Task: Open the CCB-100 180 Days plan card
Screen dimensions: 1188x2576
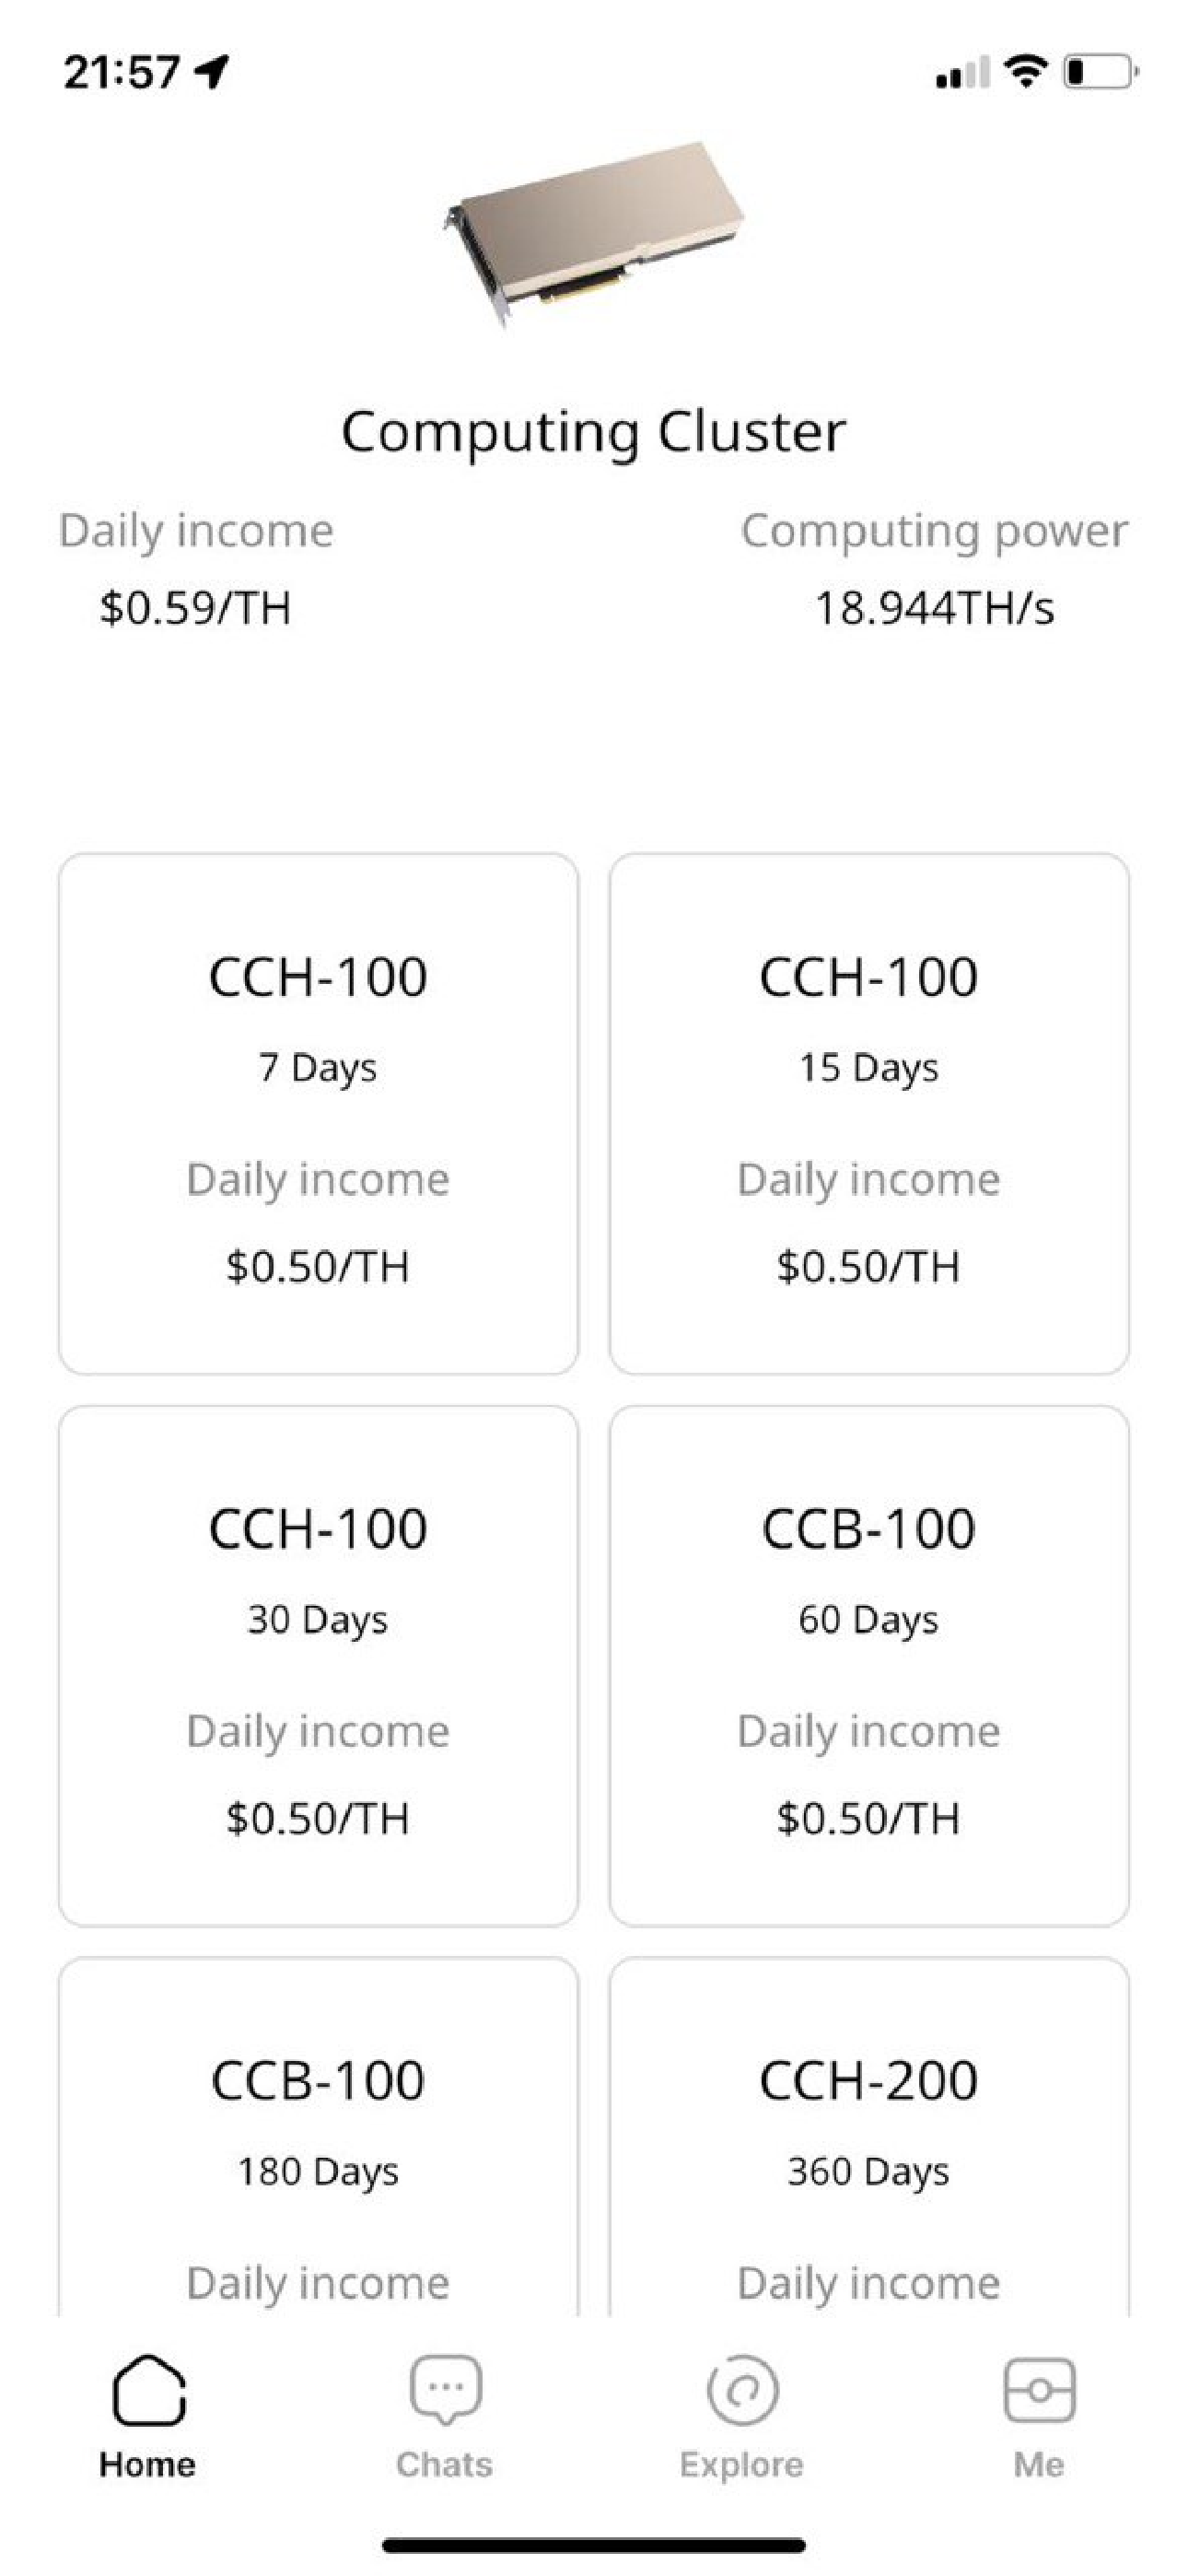Action: [x=318, y=2137]
